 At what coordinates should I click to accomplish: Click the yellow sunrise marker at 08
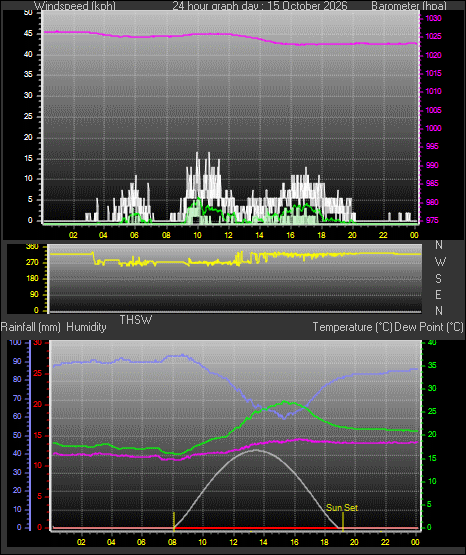tap(174, 521)
